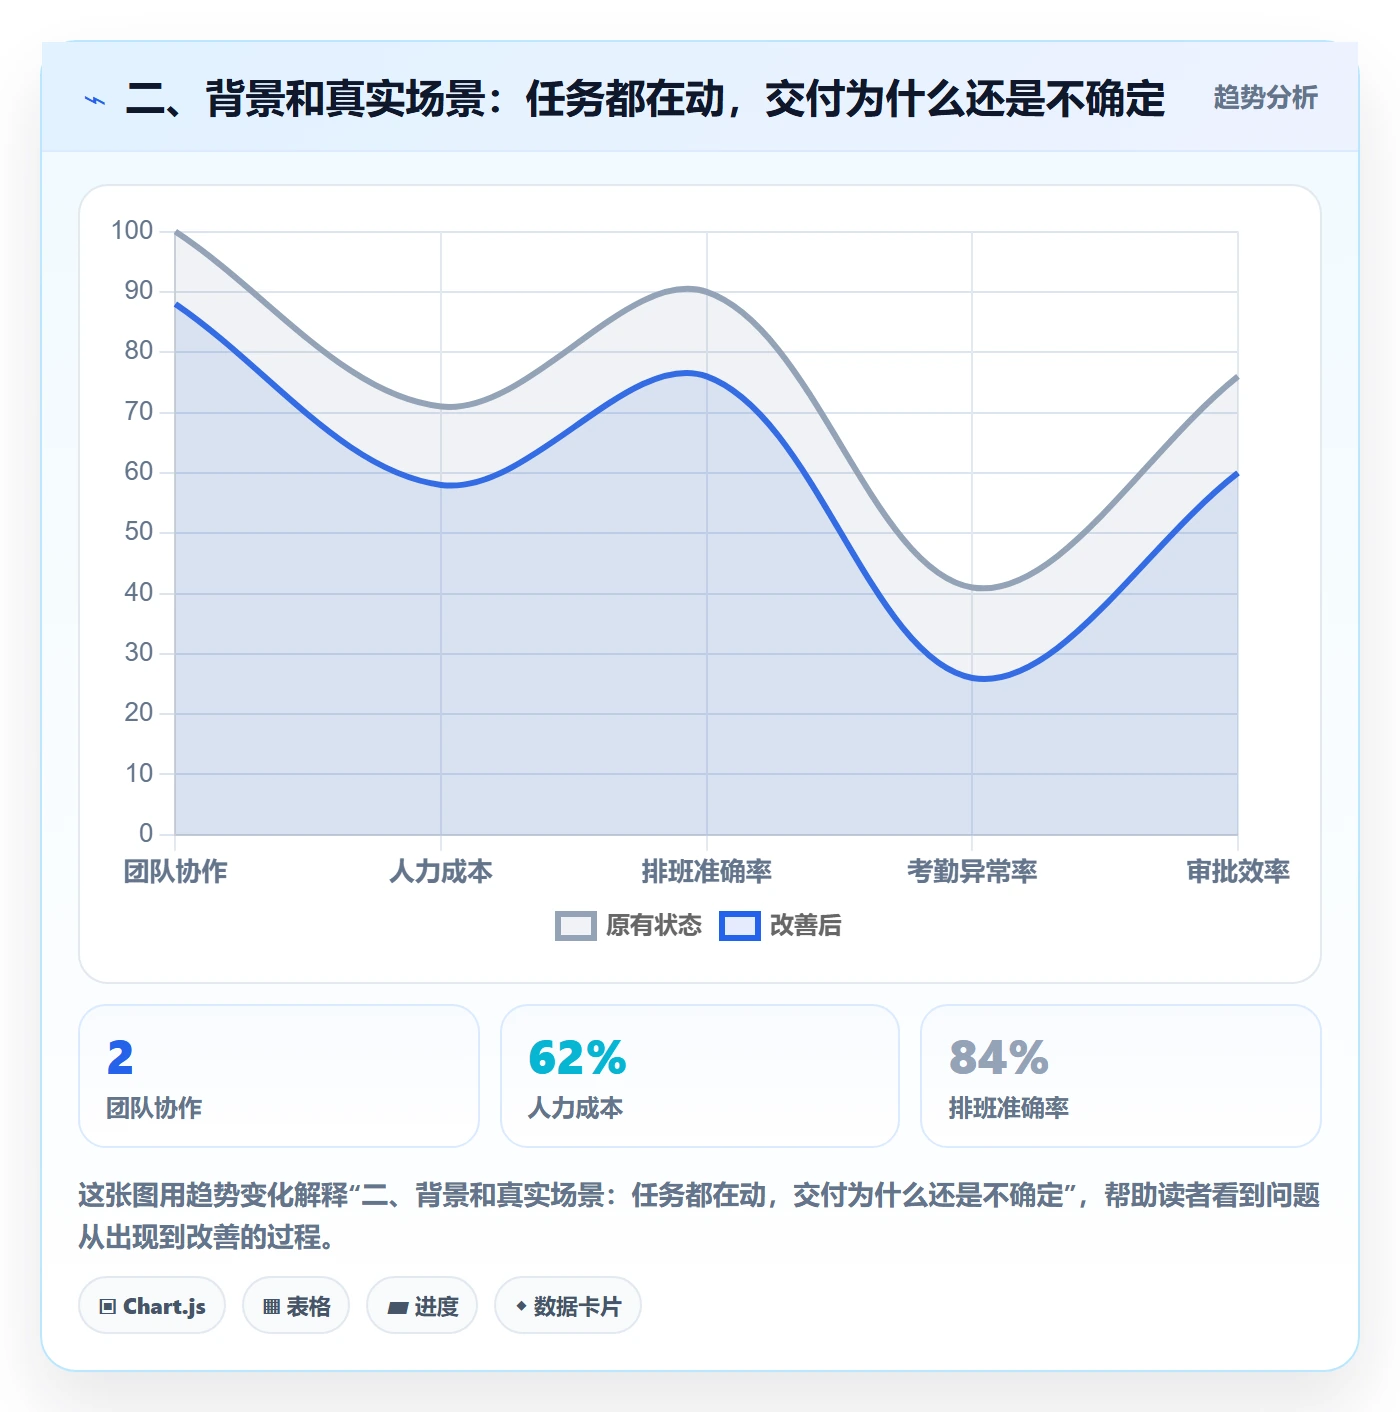Click the 62% value text
The height and width of the screenshot is (1412, 1400).
(577, 1058)
